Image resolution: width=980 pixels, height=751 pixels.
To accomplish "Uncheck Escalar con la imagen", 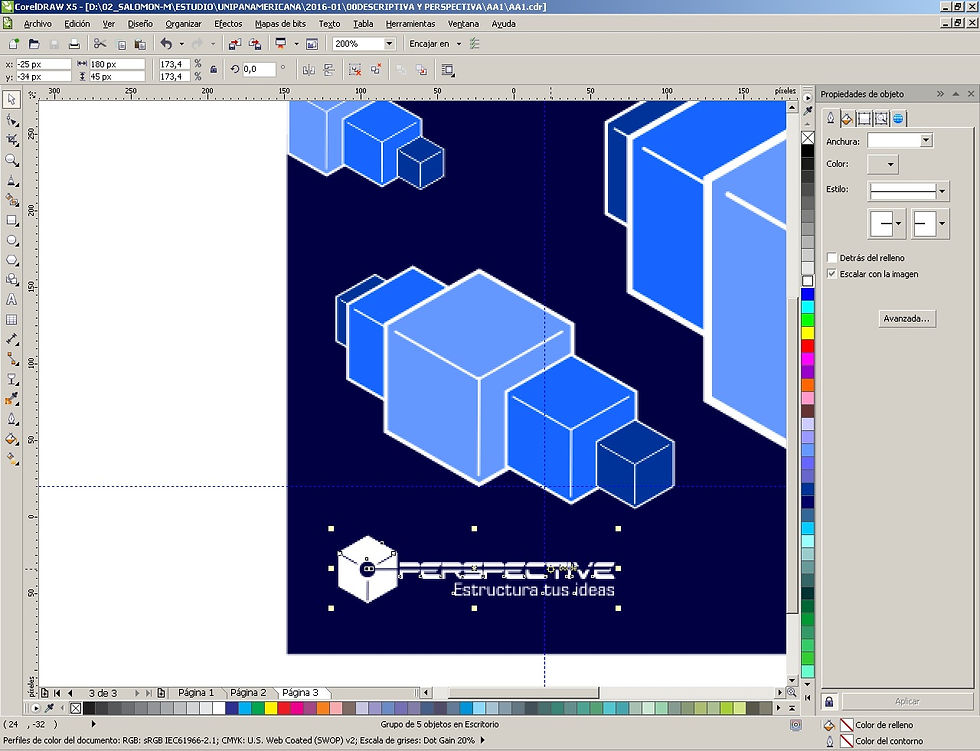I will [x=832, y=274].
